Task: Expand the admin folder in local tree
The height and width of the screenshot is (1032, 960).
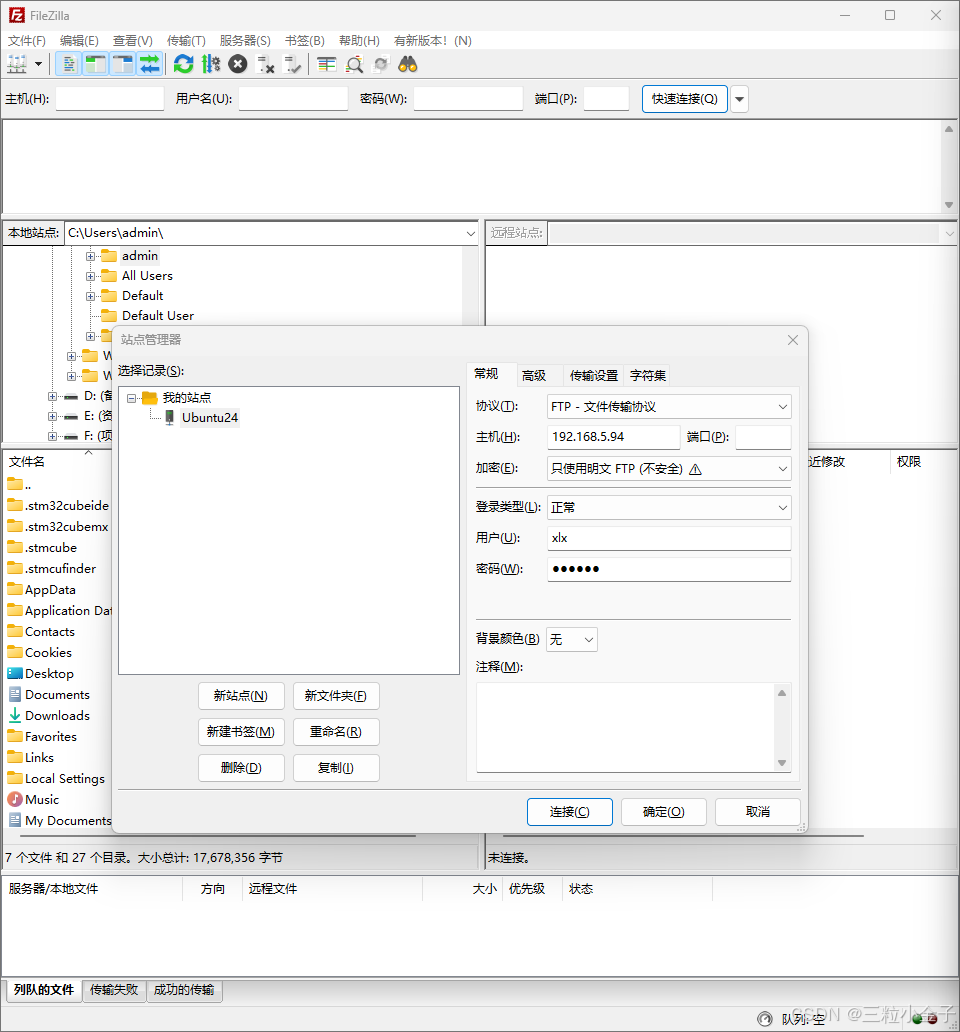Action: 90,256
